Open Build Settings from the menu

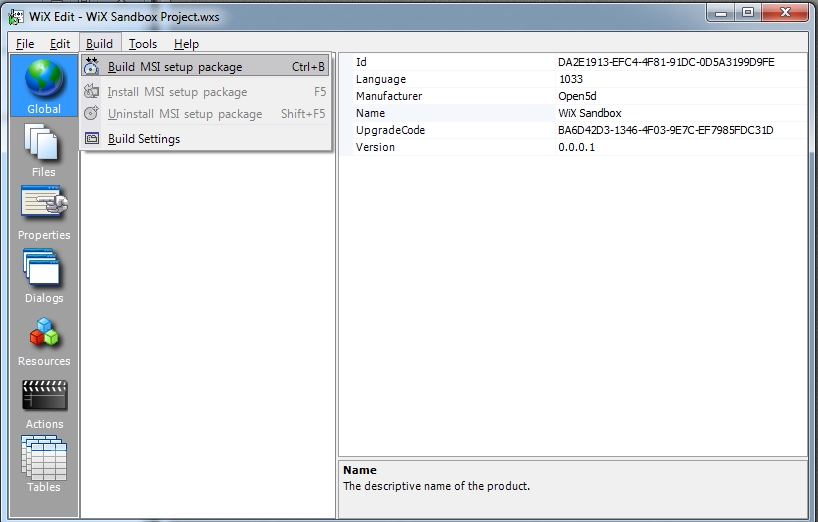(x=144, y=139)
